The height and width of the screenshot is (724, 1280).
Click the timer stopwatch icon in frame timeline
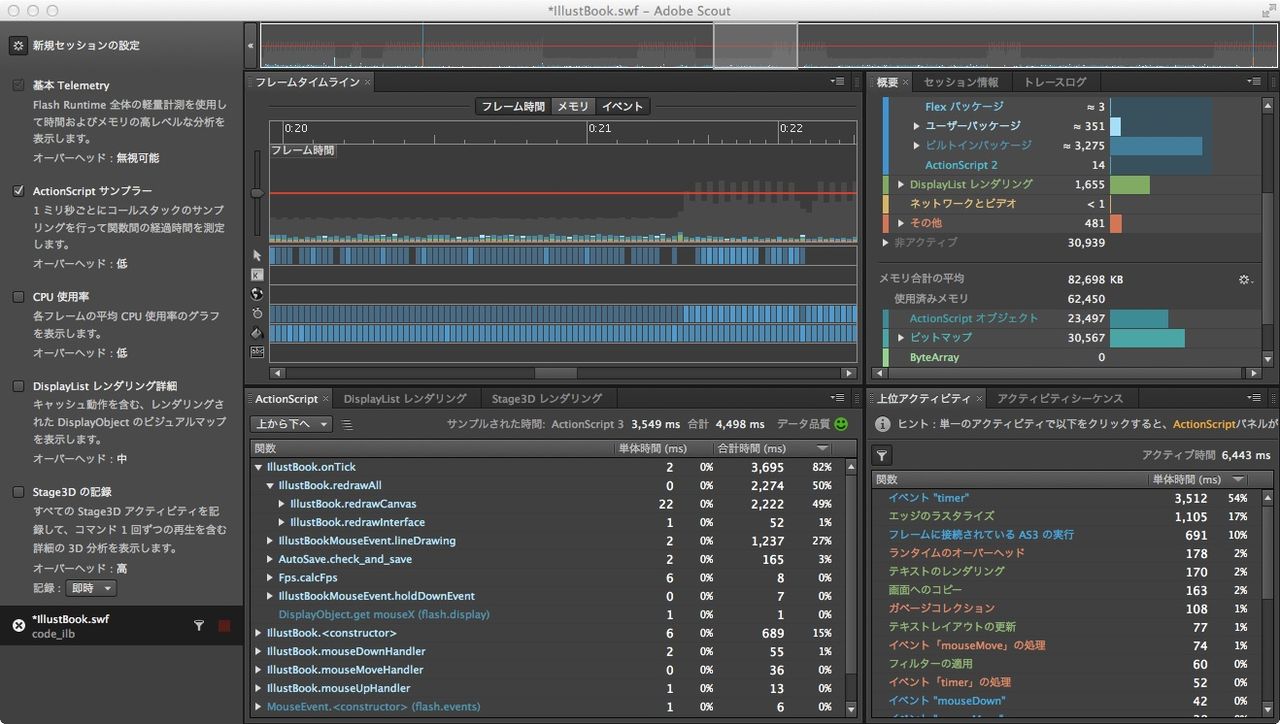click(257, 313)
